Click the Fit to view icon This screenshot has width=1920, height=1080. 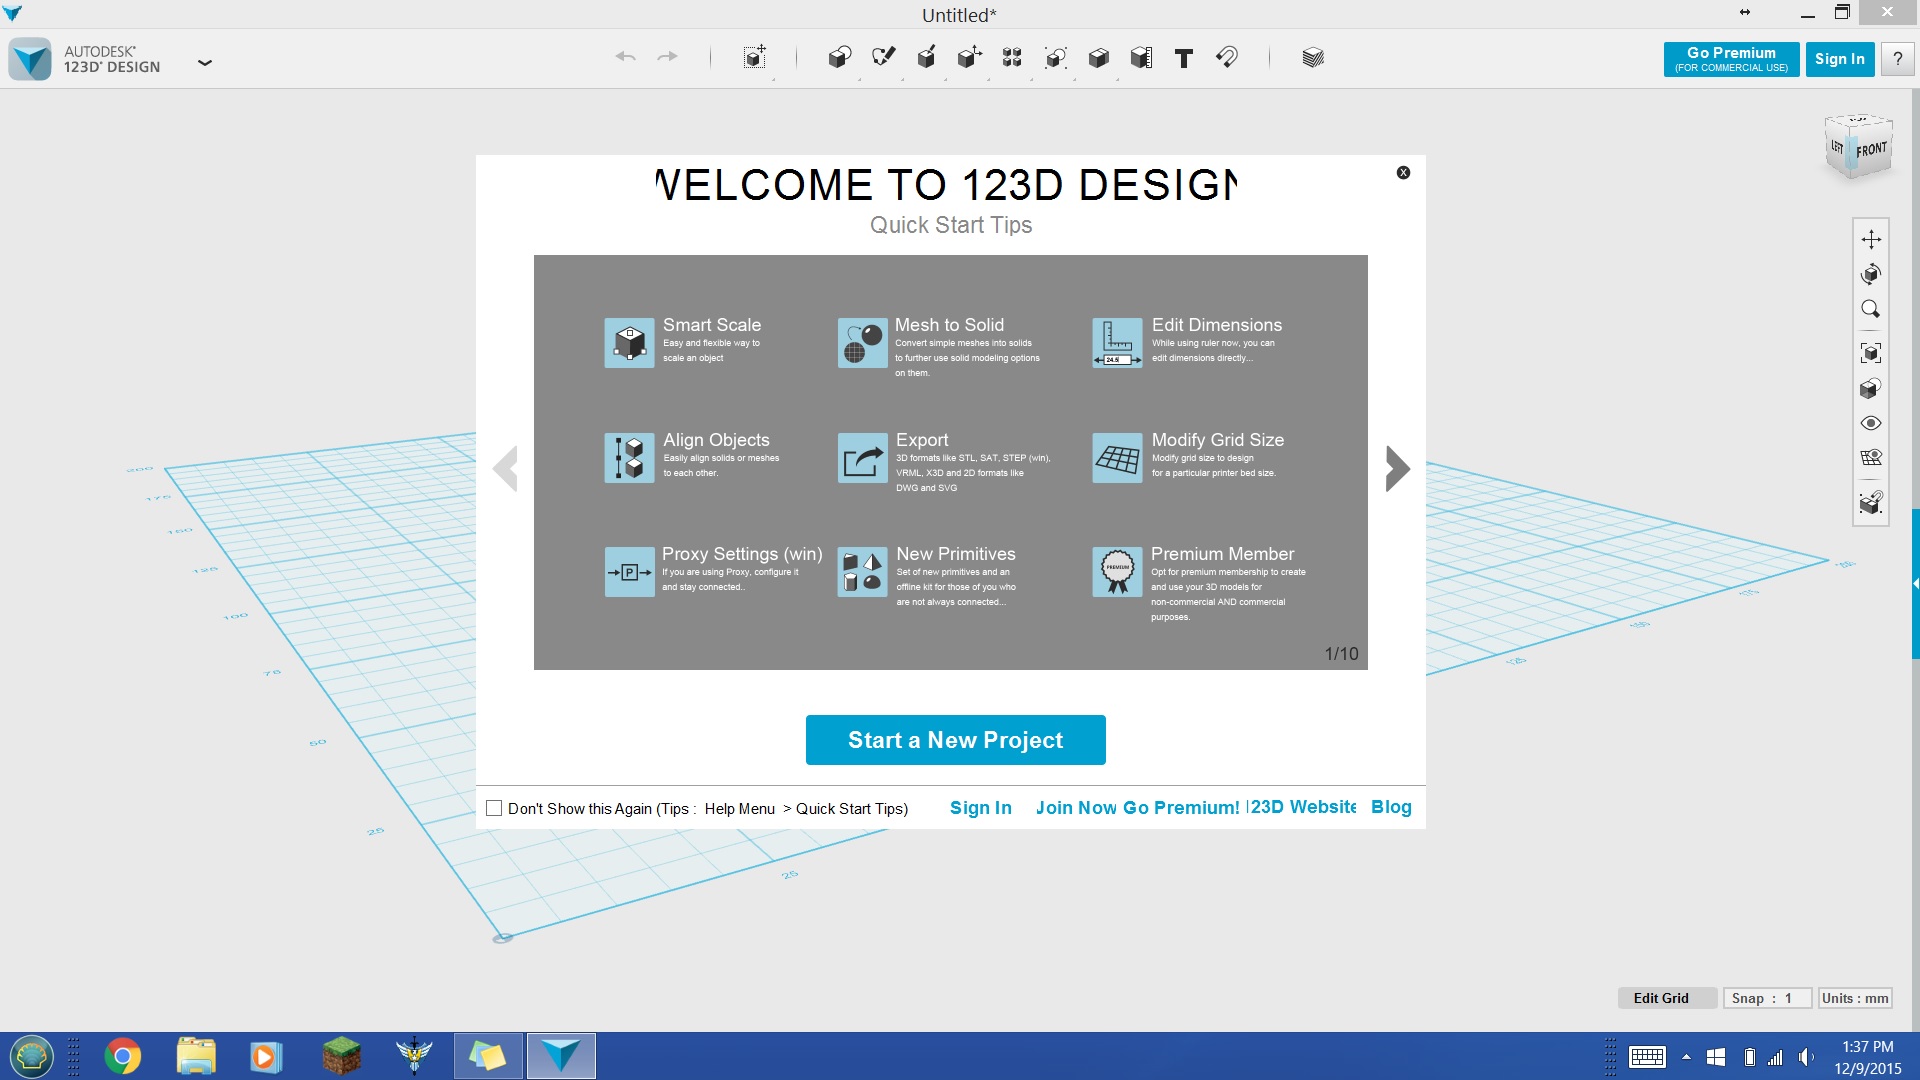[1871, 352]
